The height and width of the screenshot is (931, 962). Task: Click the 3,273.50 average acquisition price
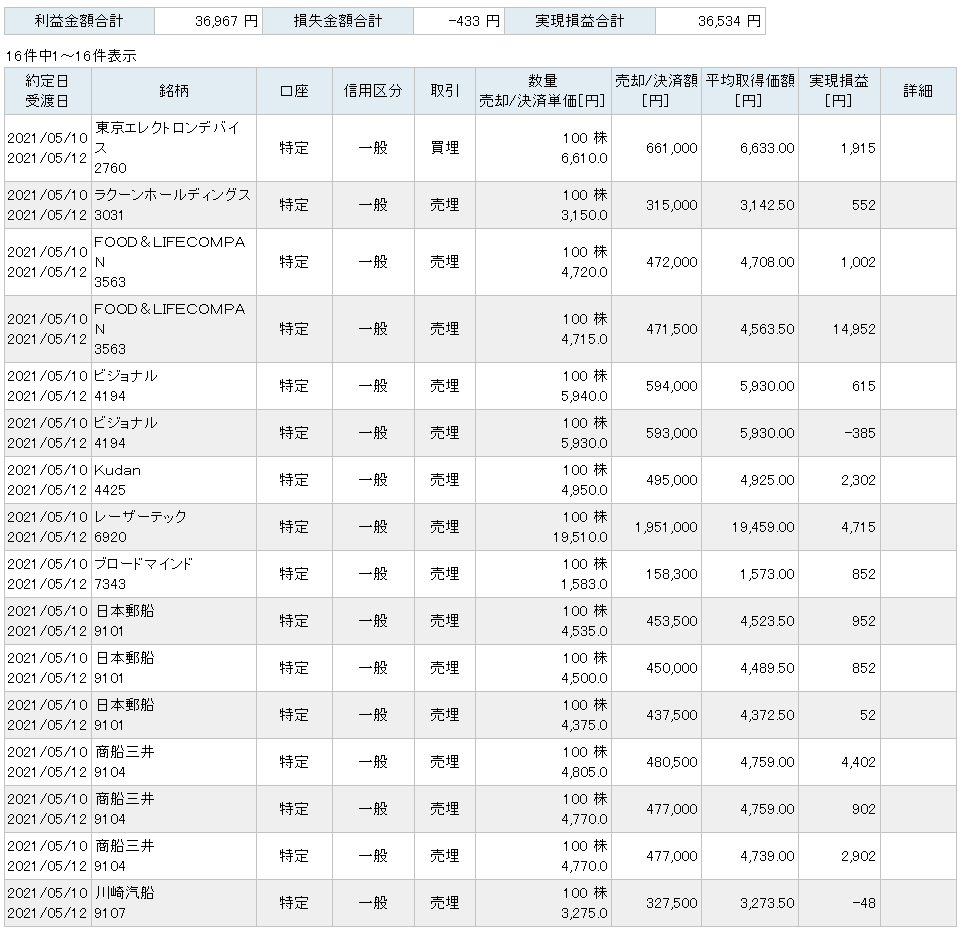(767, 903)
